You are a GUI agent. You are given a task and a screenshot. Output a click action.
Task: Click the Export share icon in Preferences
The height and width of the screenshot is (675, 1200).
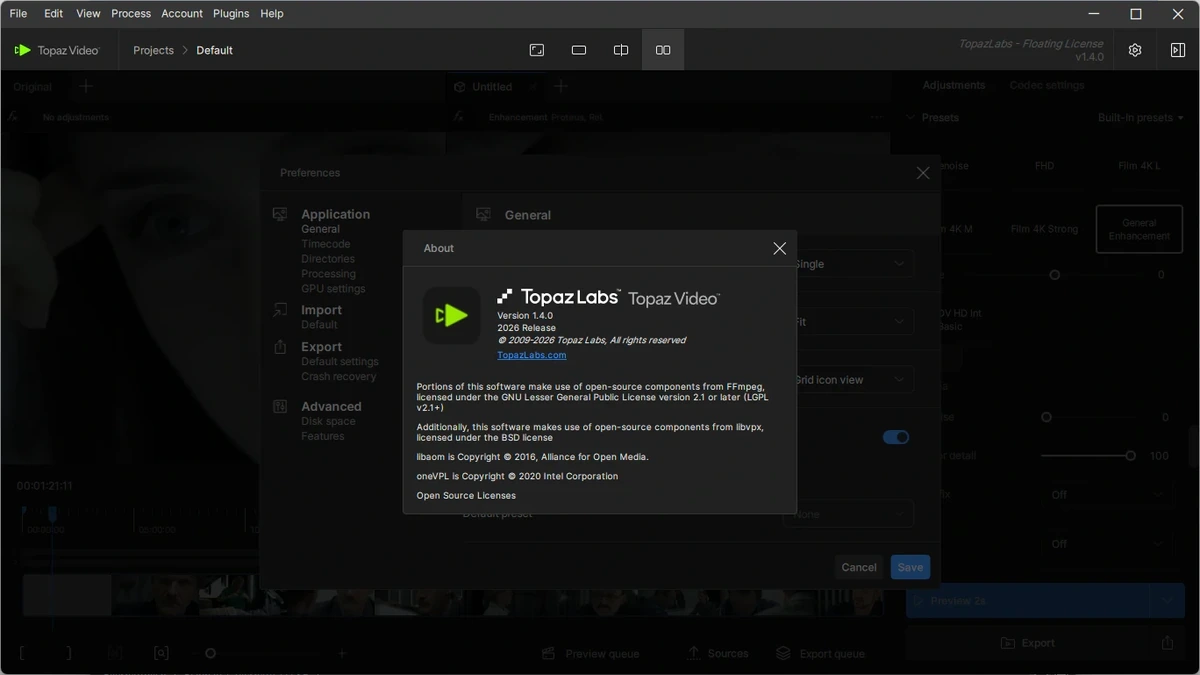280,347
